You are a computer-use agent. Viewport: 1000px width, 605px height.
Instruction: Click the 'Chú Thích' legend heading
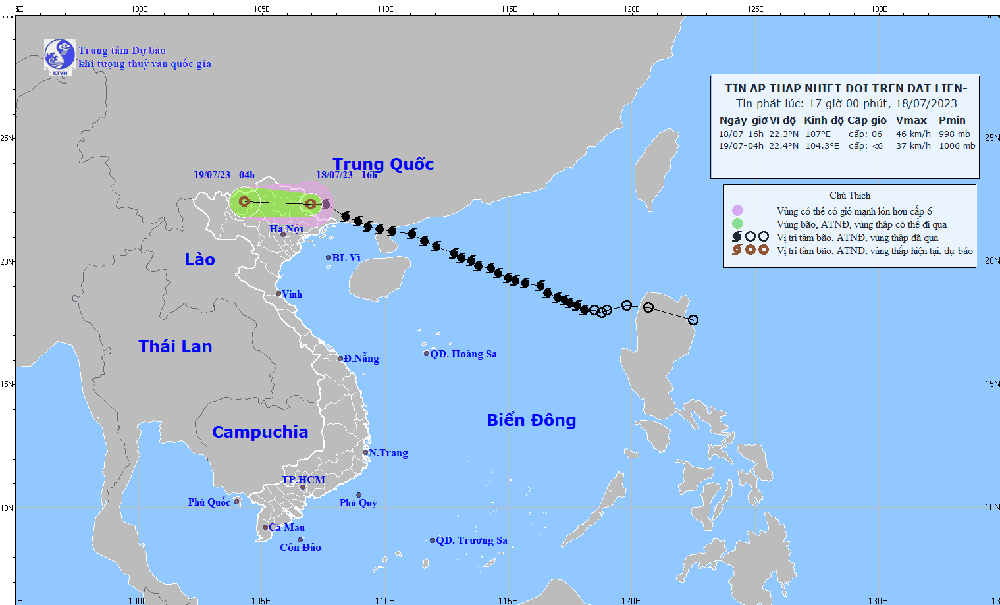849,196
